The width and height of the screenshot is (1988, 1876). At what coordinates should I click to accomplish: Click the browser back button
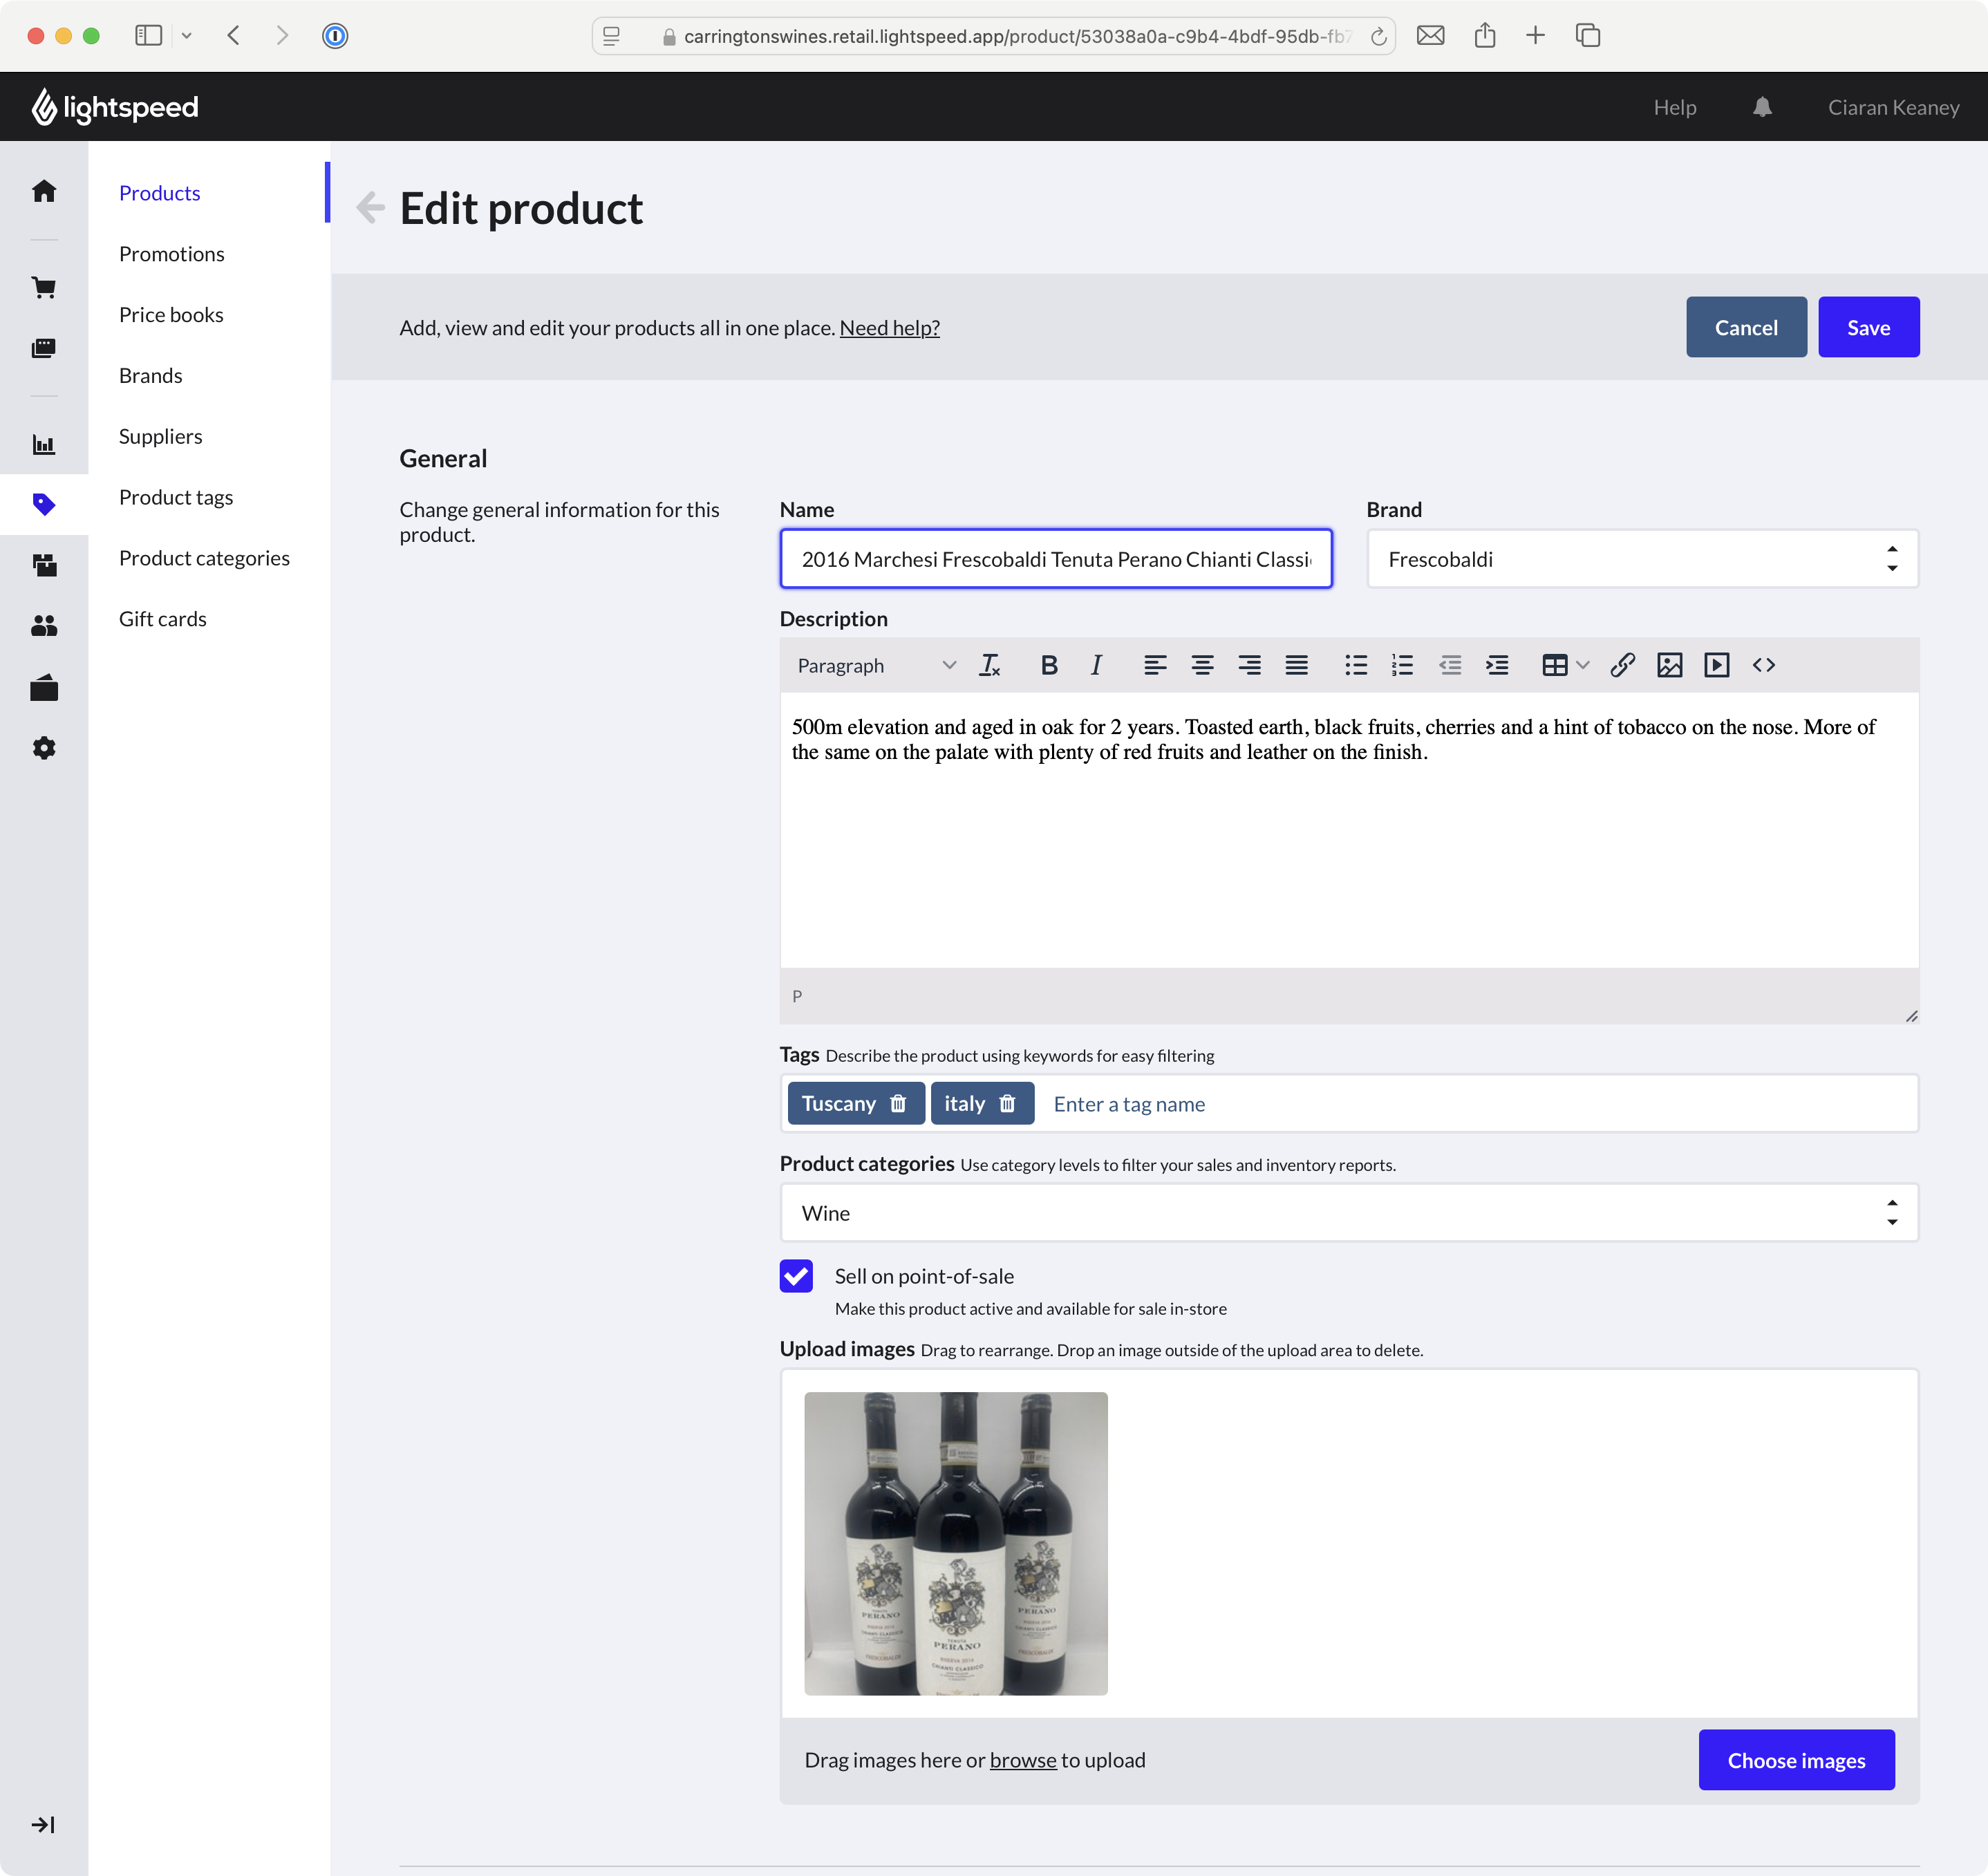pyautogui.click(x=234, y=36)
